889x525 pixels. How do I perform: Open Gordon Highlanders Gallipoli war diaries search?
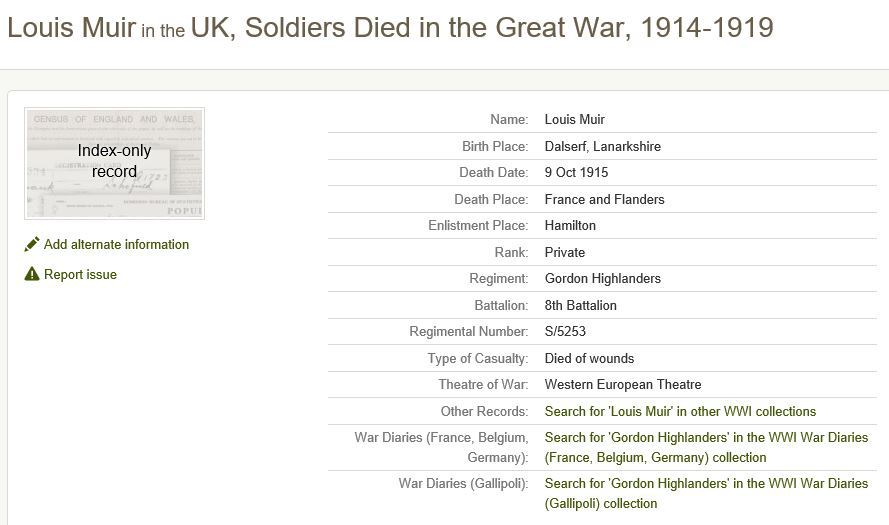point(706,493)
